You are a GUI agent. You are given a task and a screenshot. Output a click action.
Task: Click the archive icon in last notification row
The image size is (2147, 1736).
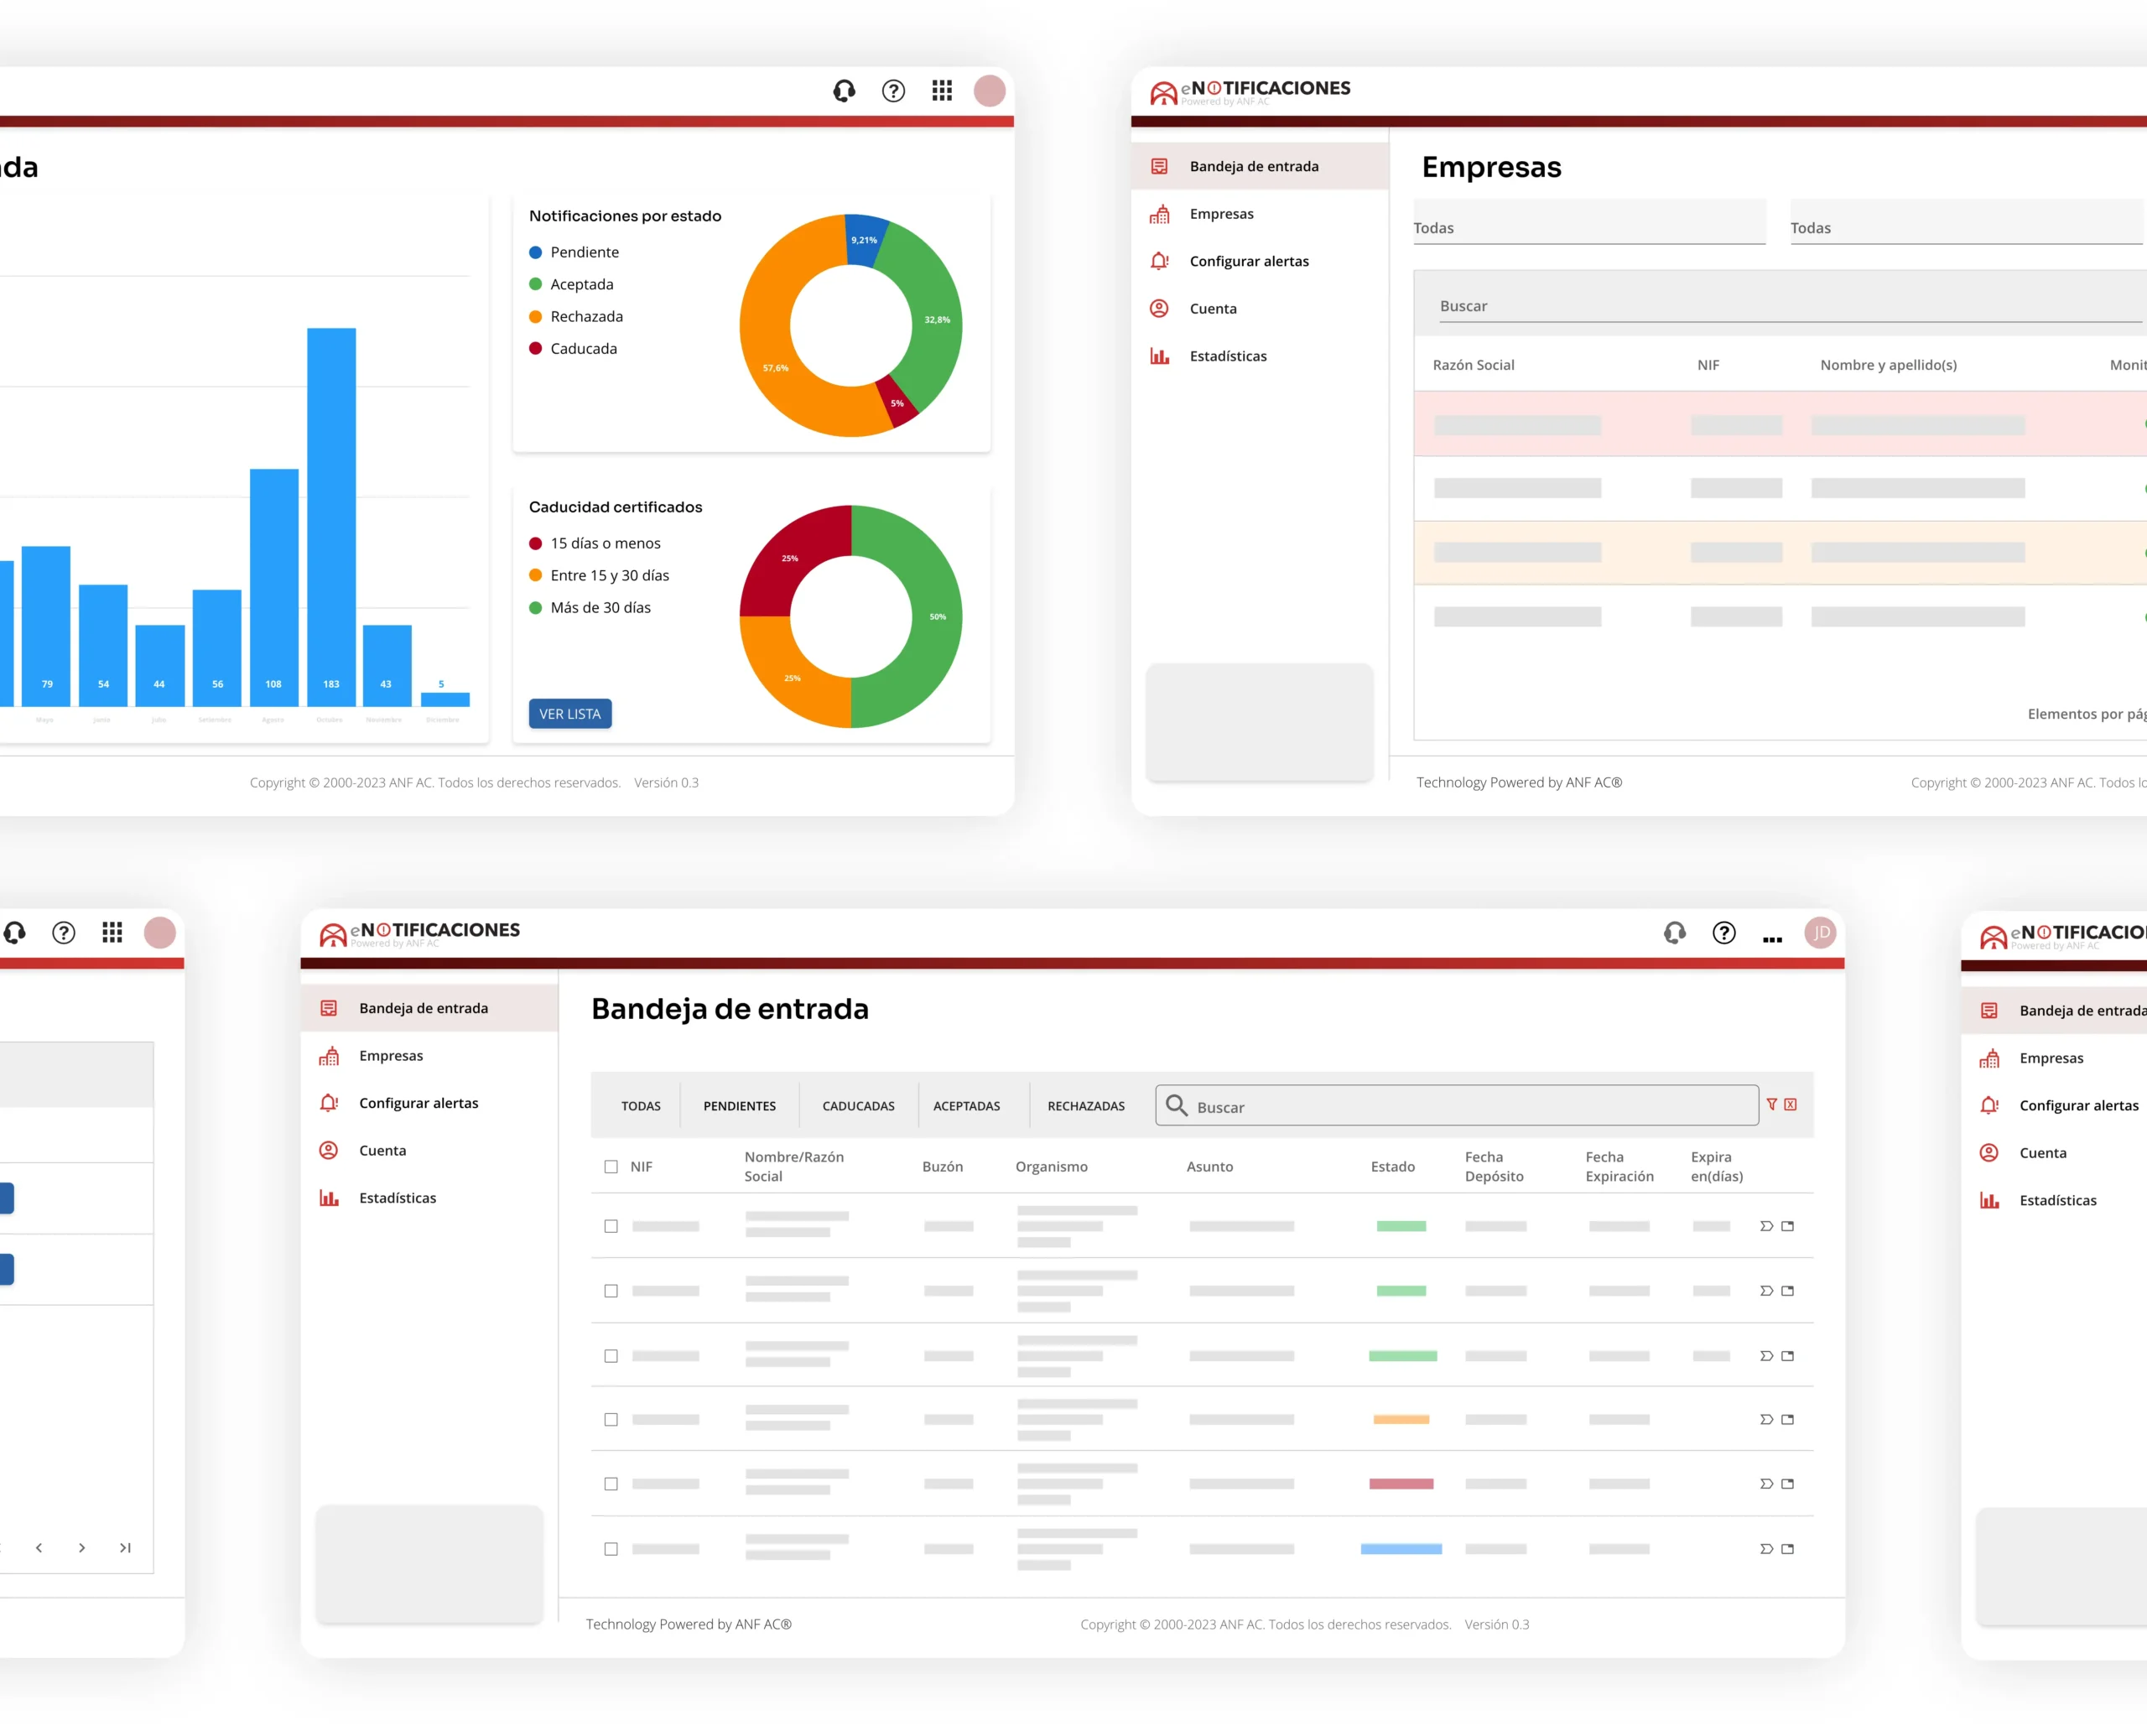1787,1549
